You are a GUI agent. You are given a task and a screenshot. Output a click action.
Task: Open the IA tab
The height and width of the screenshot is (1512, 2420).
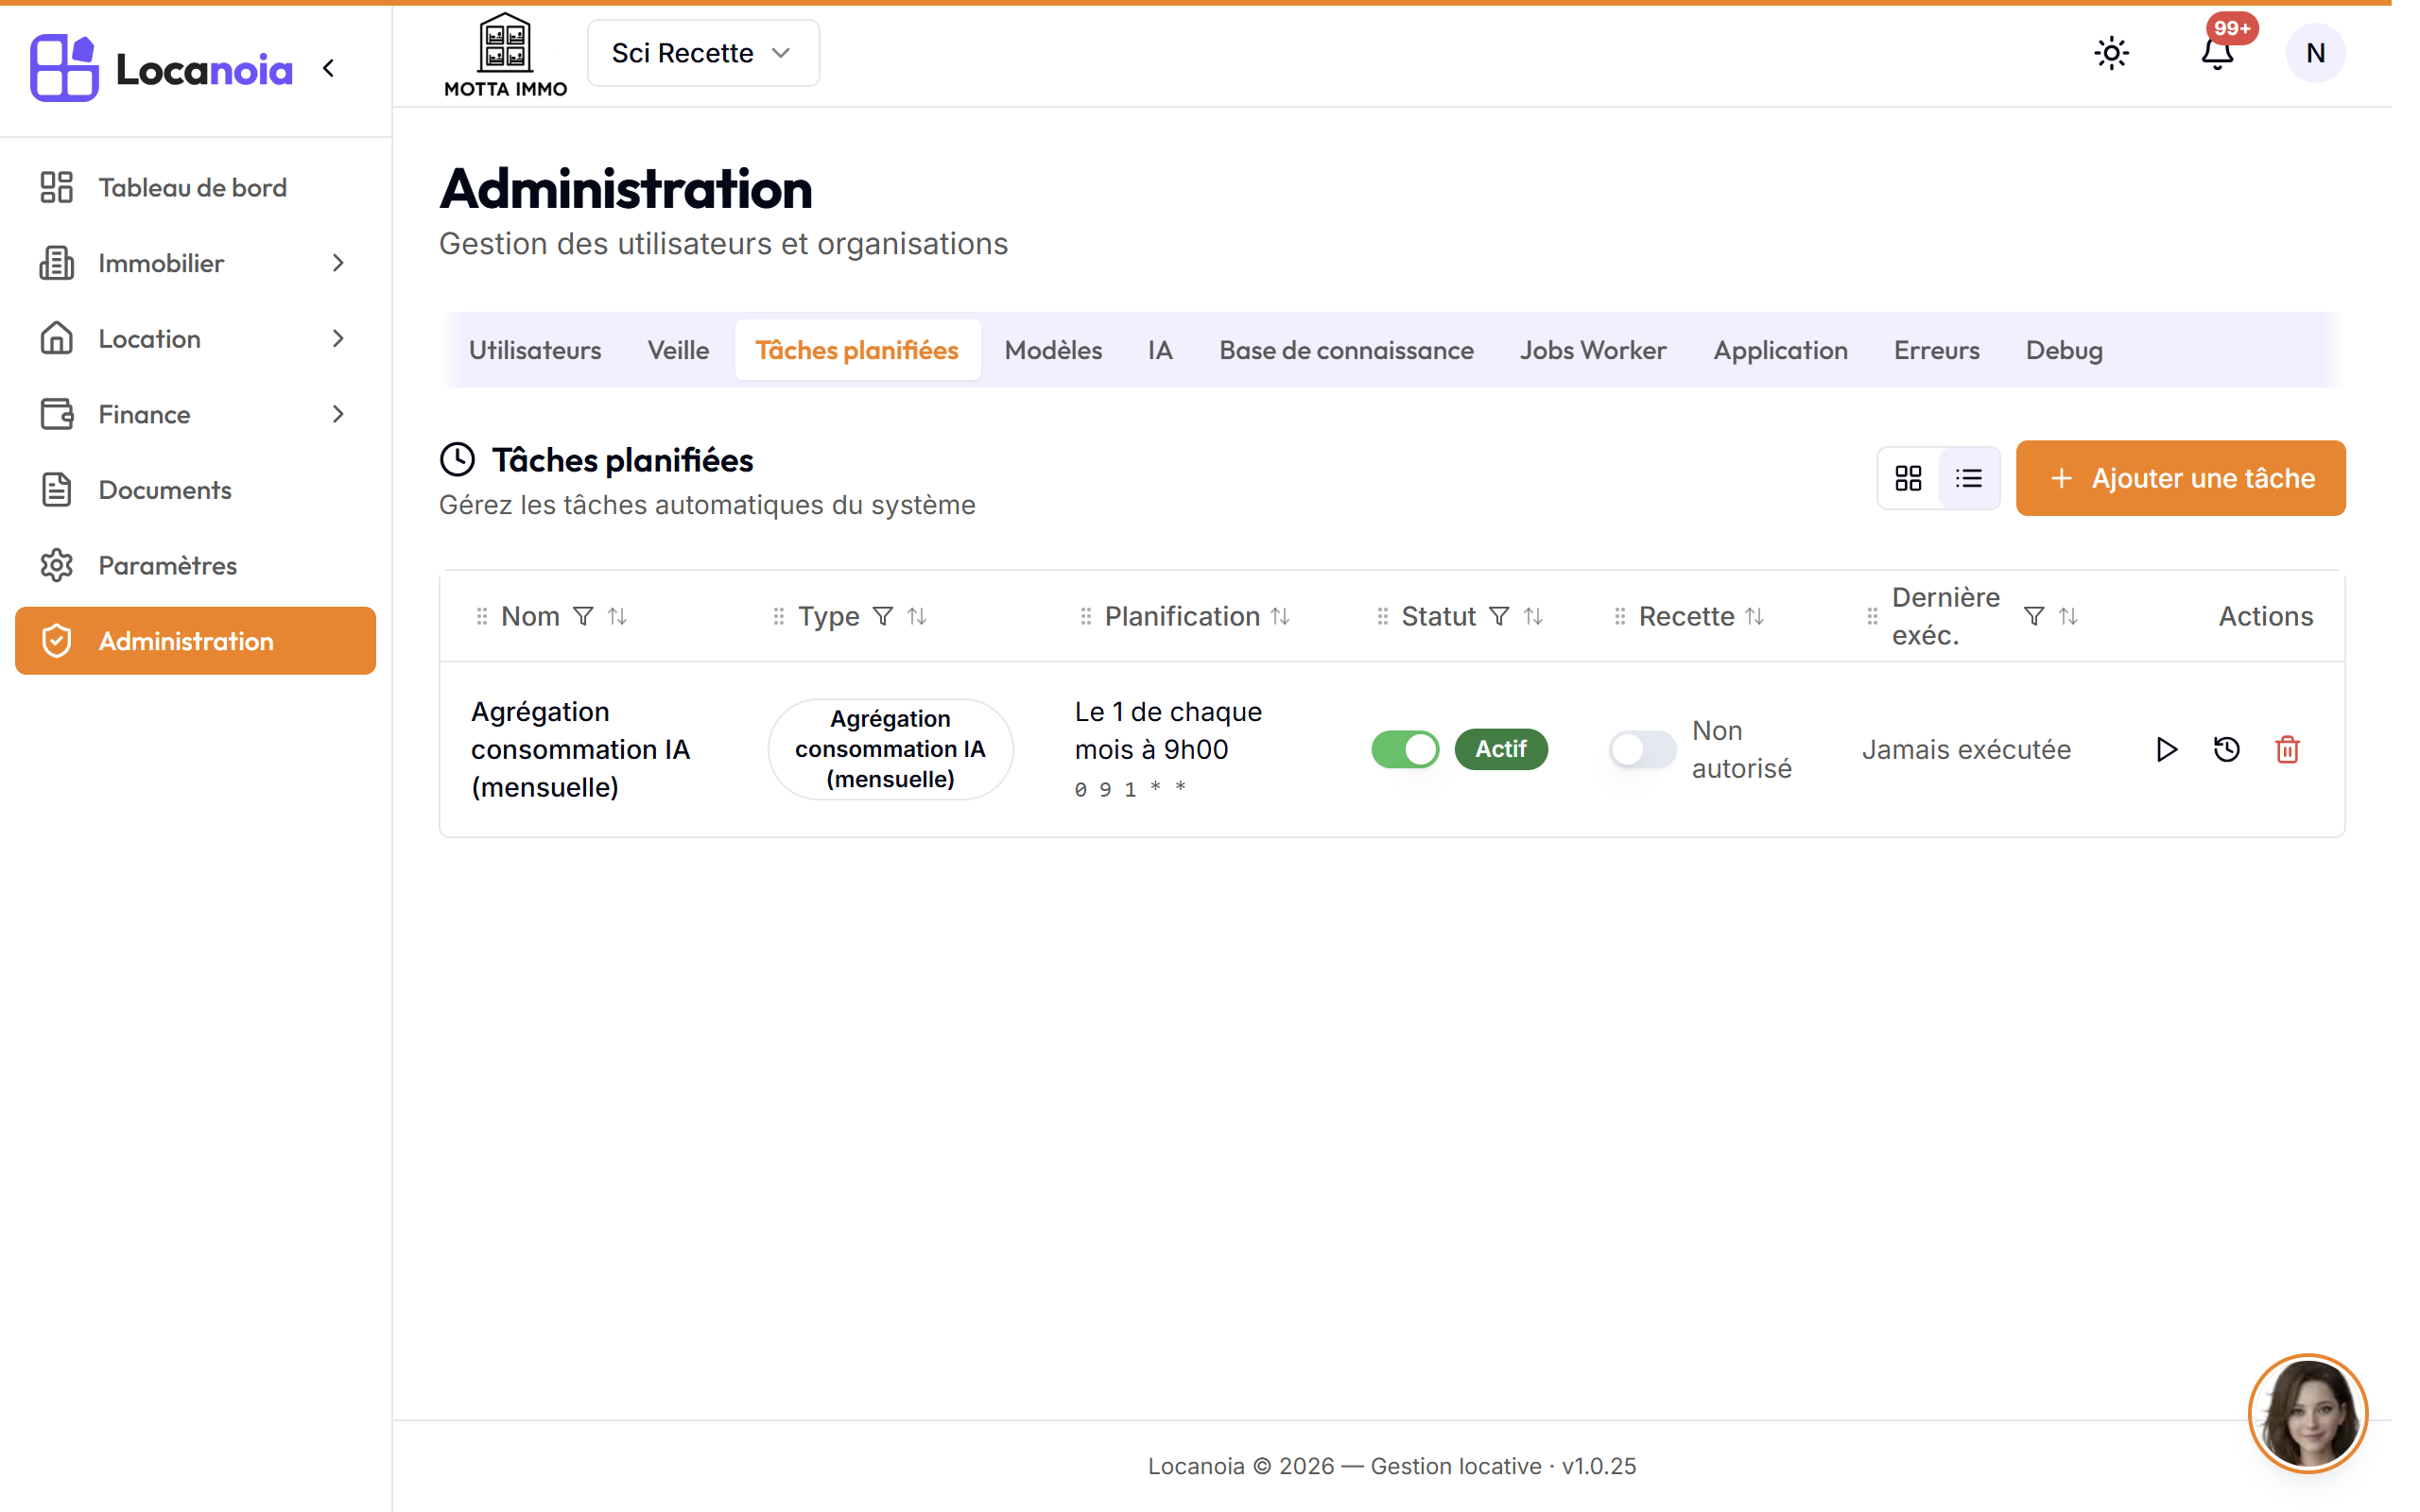[x=1160, y=350]
